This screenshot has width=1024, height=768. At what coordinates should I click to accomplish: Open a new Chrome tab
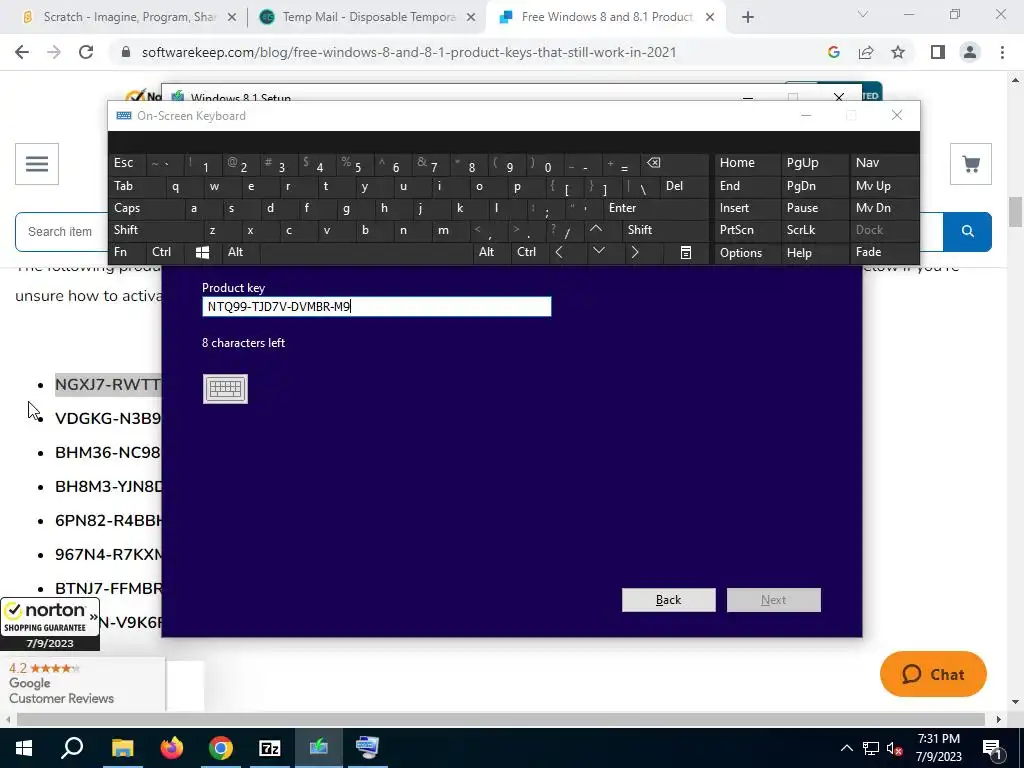pos(748,18)
